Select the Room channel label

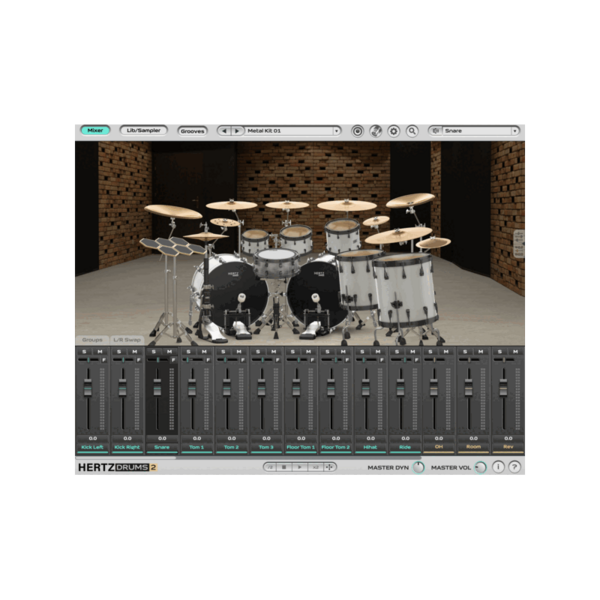tap(474, 447)
